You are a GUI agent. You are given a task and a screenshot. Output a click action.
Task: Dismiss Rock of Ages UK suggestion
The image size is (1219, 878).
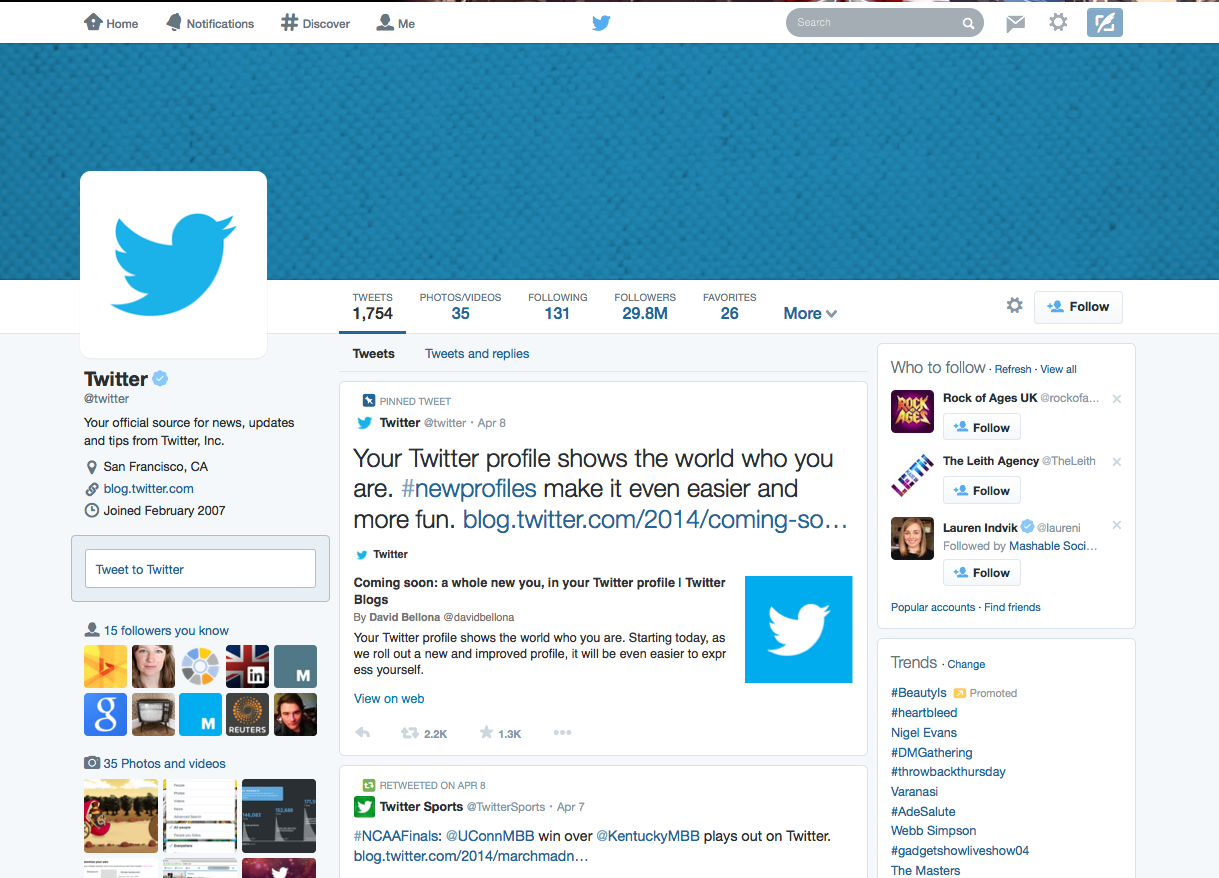(1117, 399)
